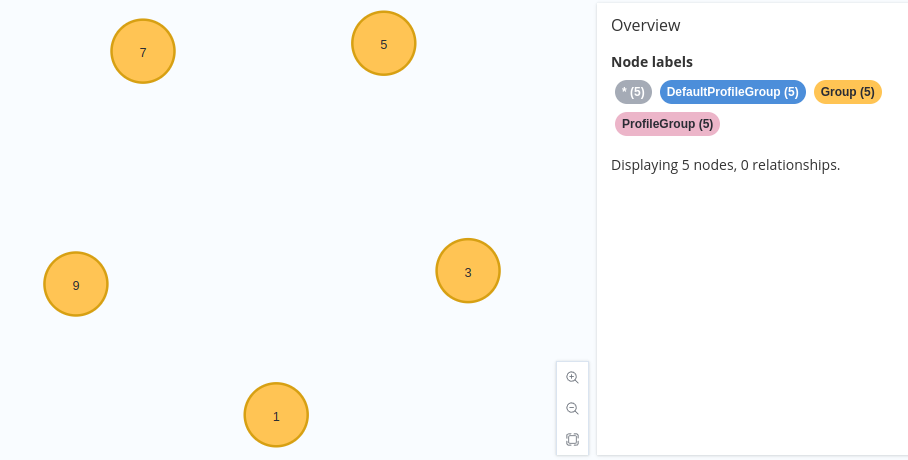Pick the orange Group (5) label pill
The image size is (908, 460).
point(847,92)
